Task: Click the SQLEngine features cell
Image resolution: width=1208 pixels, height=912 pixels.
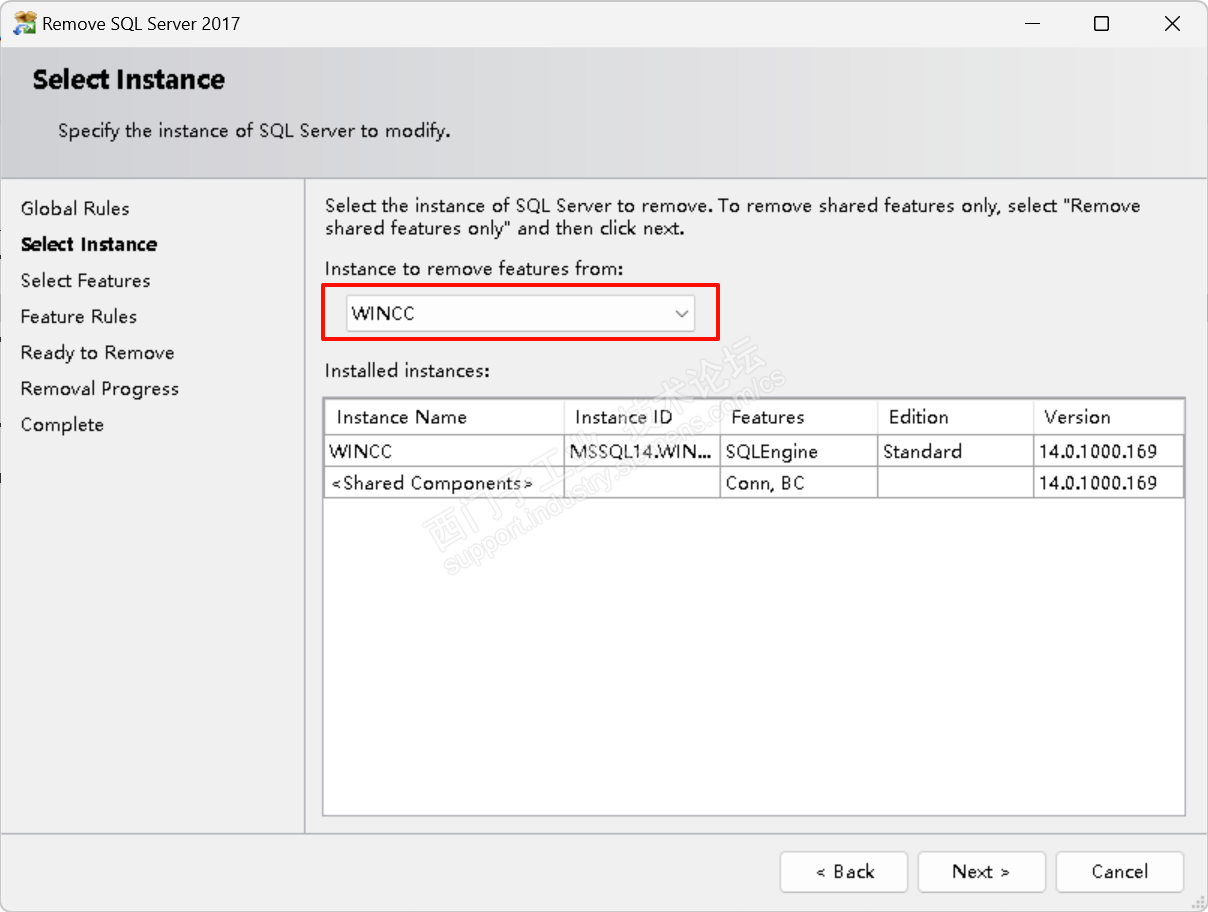Action: pos(799,451)
